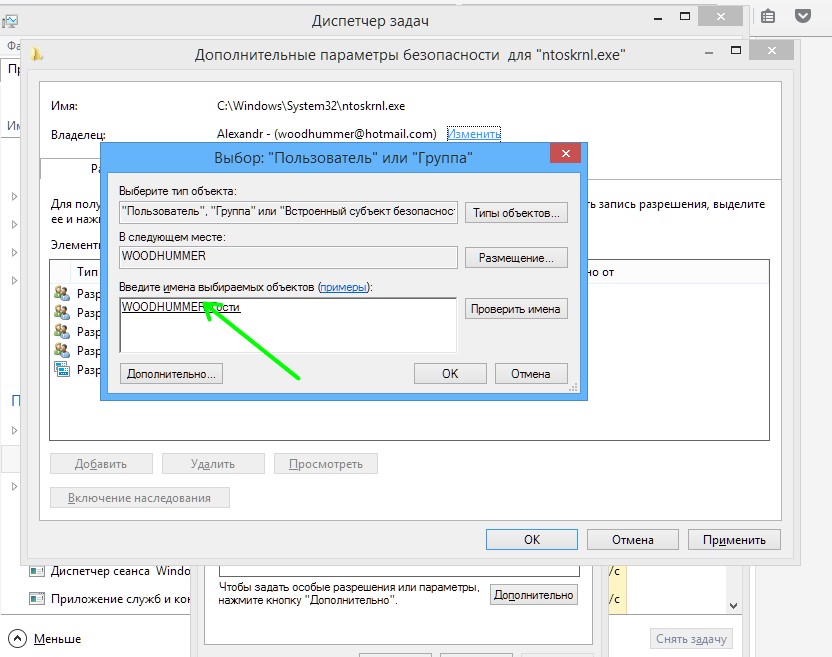
Task: Click the Приложение служб process icon
Action: pyautogui.click(x=37, y=599)
